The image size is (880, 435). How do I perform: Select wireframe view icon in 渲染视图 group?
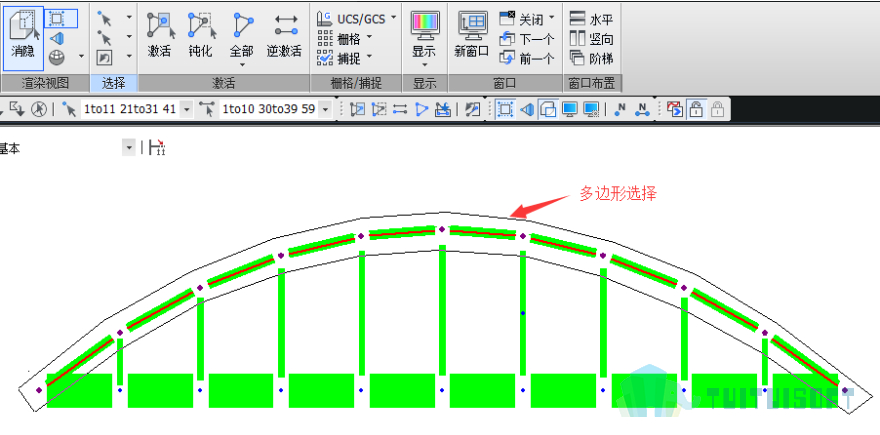pyautogui.click(x=57, y=19)
